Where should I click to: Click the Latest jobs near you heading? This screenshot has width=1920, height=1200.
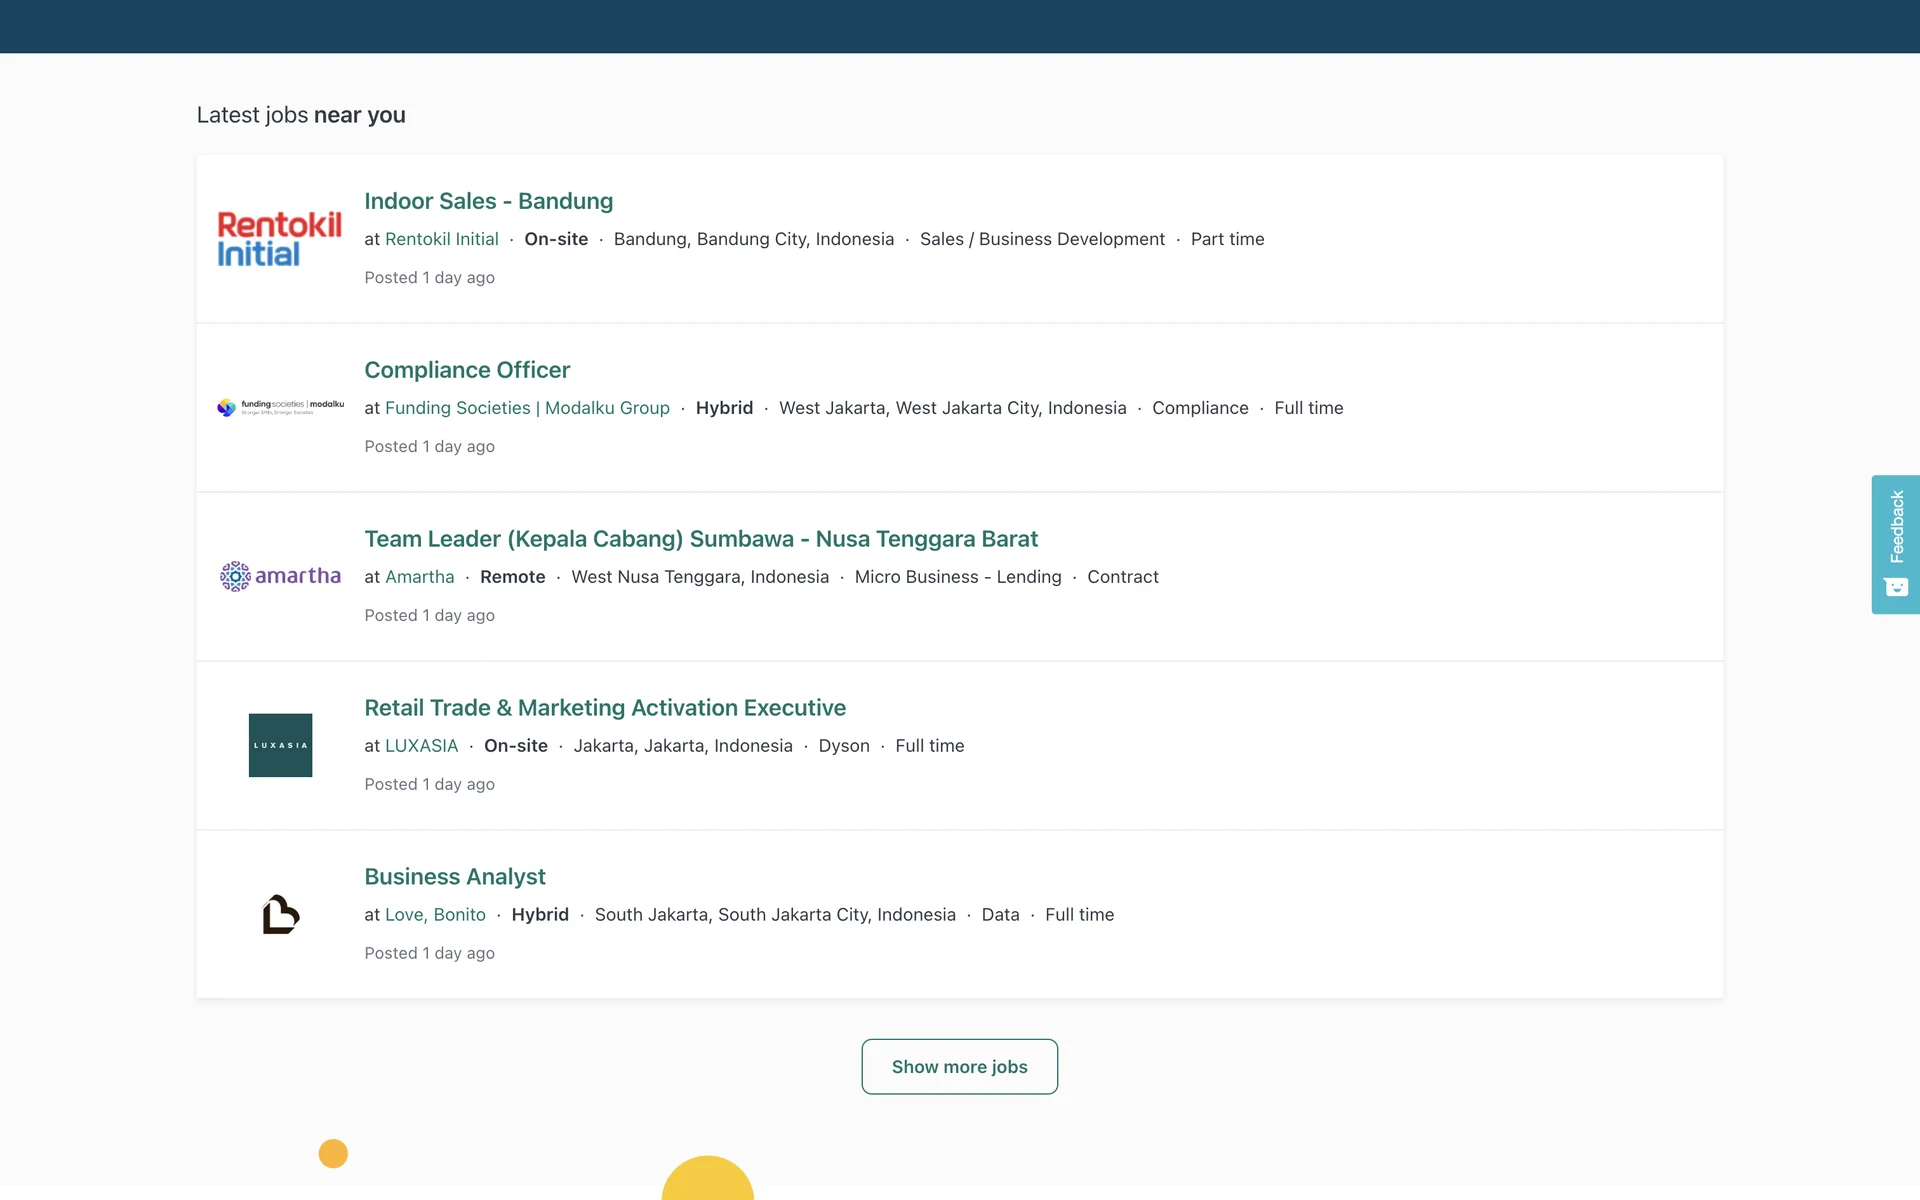pos(300,115)
